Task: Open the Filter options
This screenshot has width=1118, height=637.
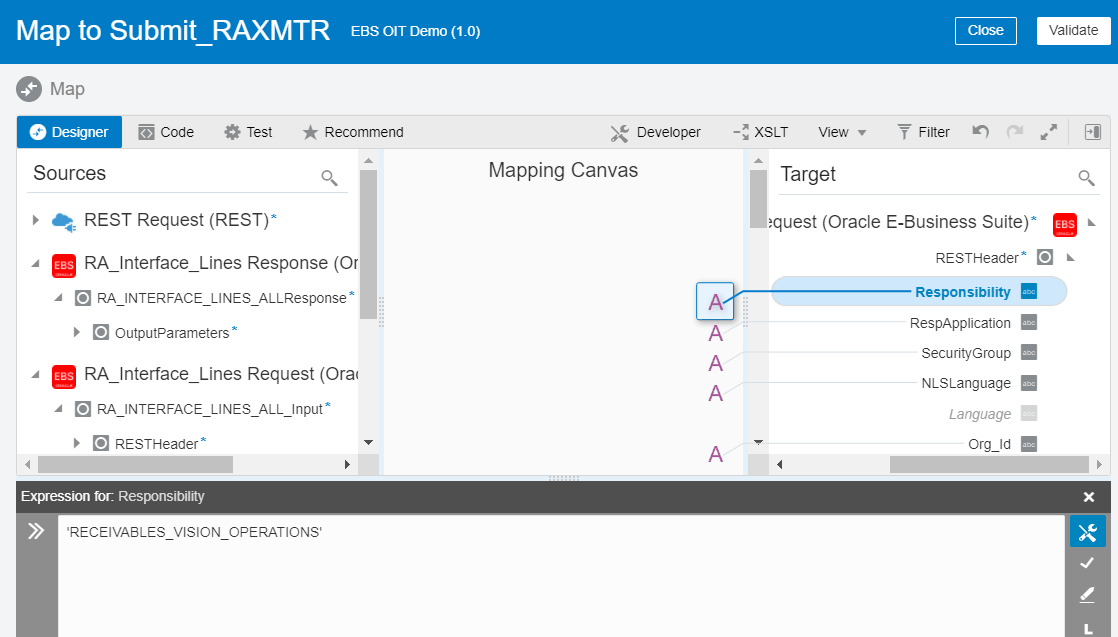Action: coord(922,131)
